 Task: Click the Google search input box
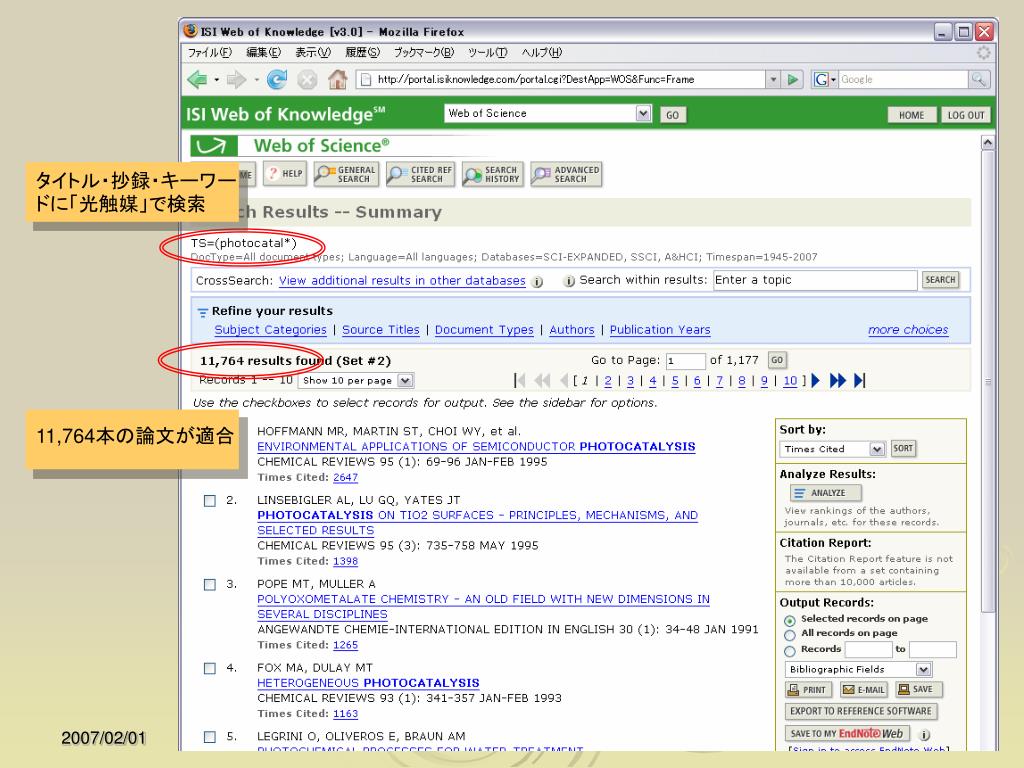903,80
